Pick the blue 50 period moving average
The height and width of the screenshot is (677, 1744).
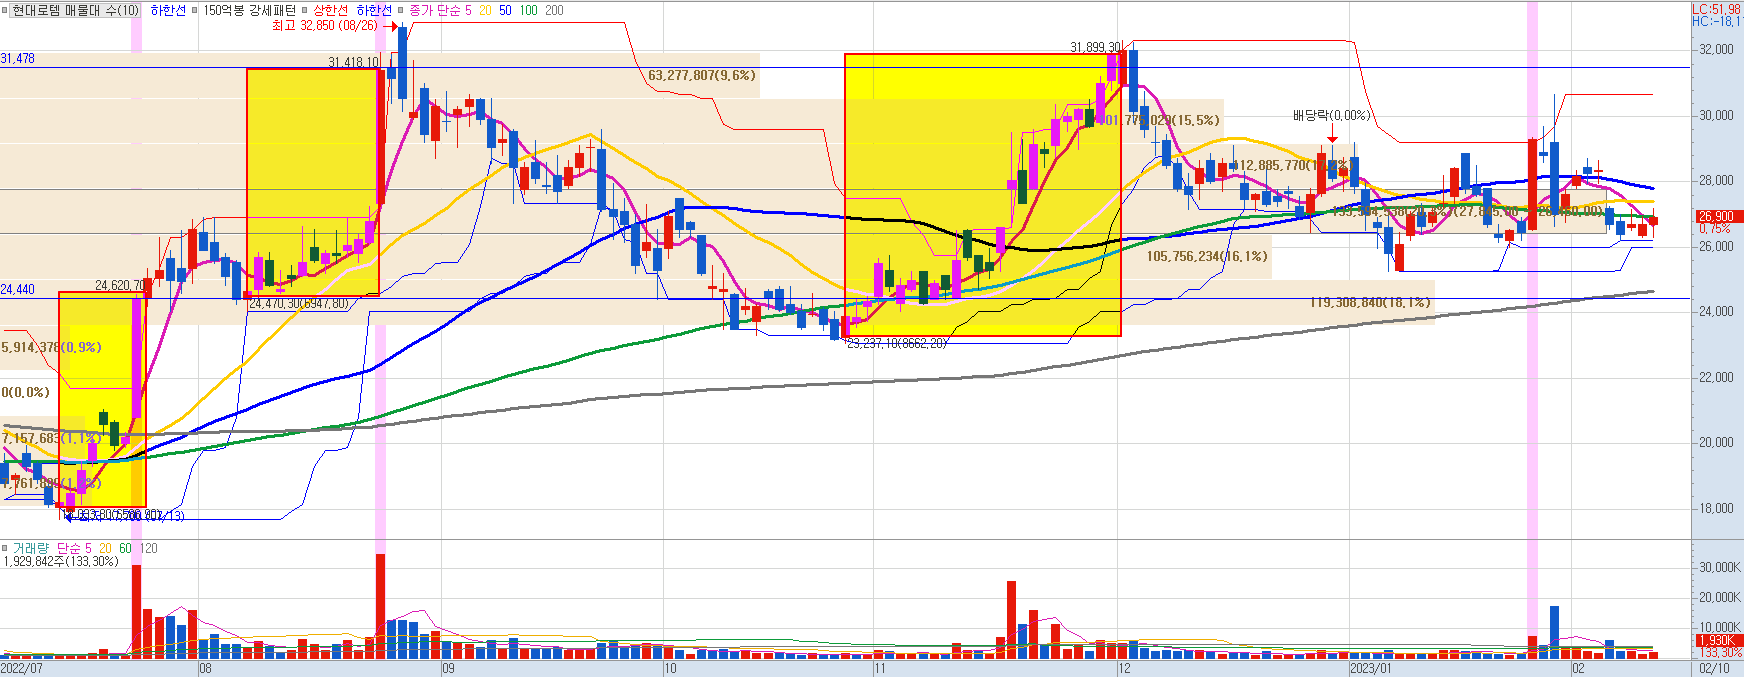click(x=505, y=10)
